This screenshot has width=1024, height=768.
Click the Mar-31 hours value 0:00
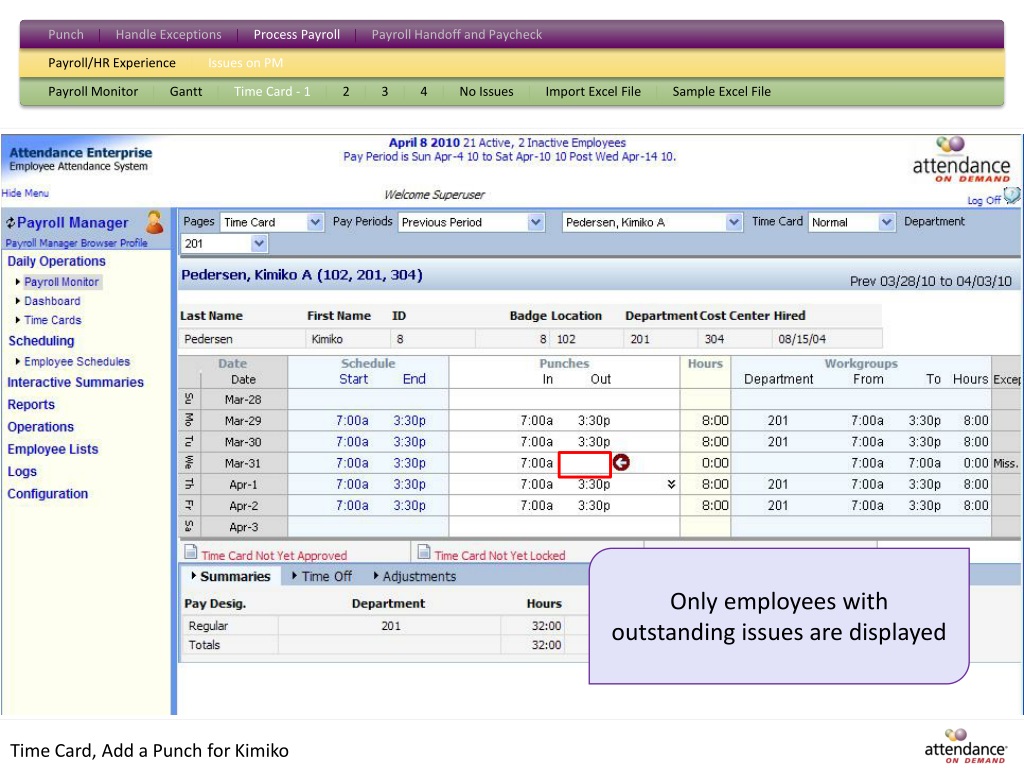click(x=715, y=463)
